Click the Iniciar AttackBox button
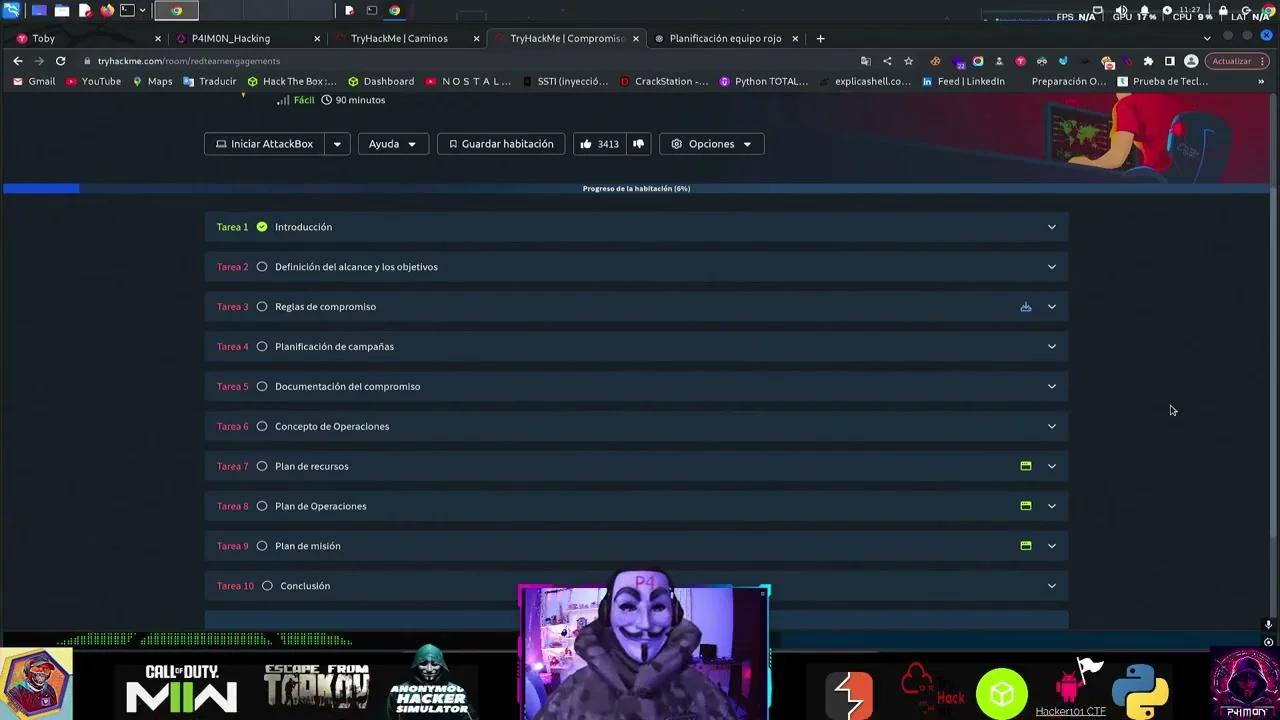This screenshot has width=1280, height=720. click(264, 144)
